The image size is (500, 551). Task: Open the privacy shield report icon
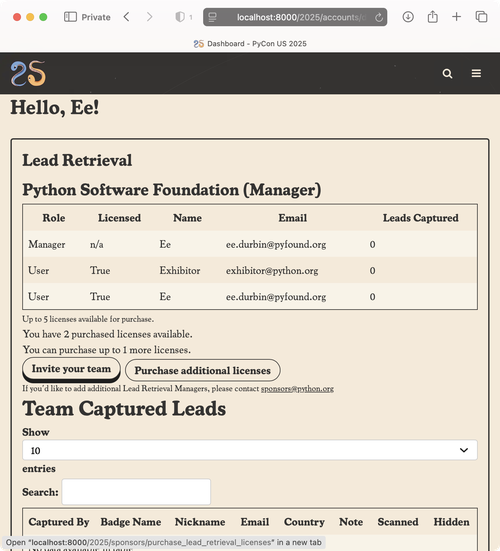[180, 17]
